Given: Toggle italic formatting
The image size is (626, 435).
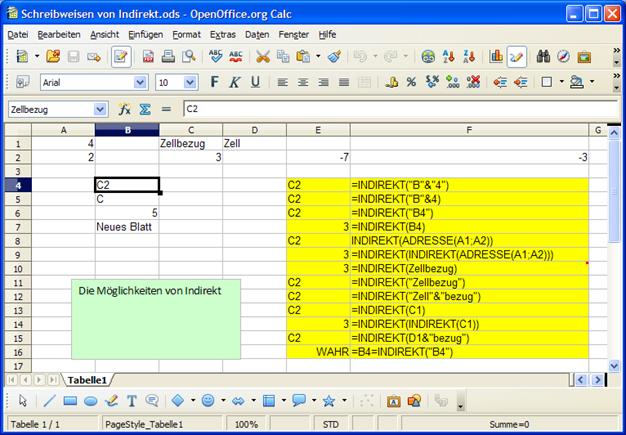Looking at the screenshot, I should [236, 82].
